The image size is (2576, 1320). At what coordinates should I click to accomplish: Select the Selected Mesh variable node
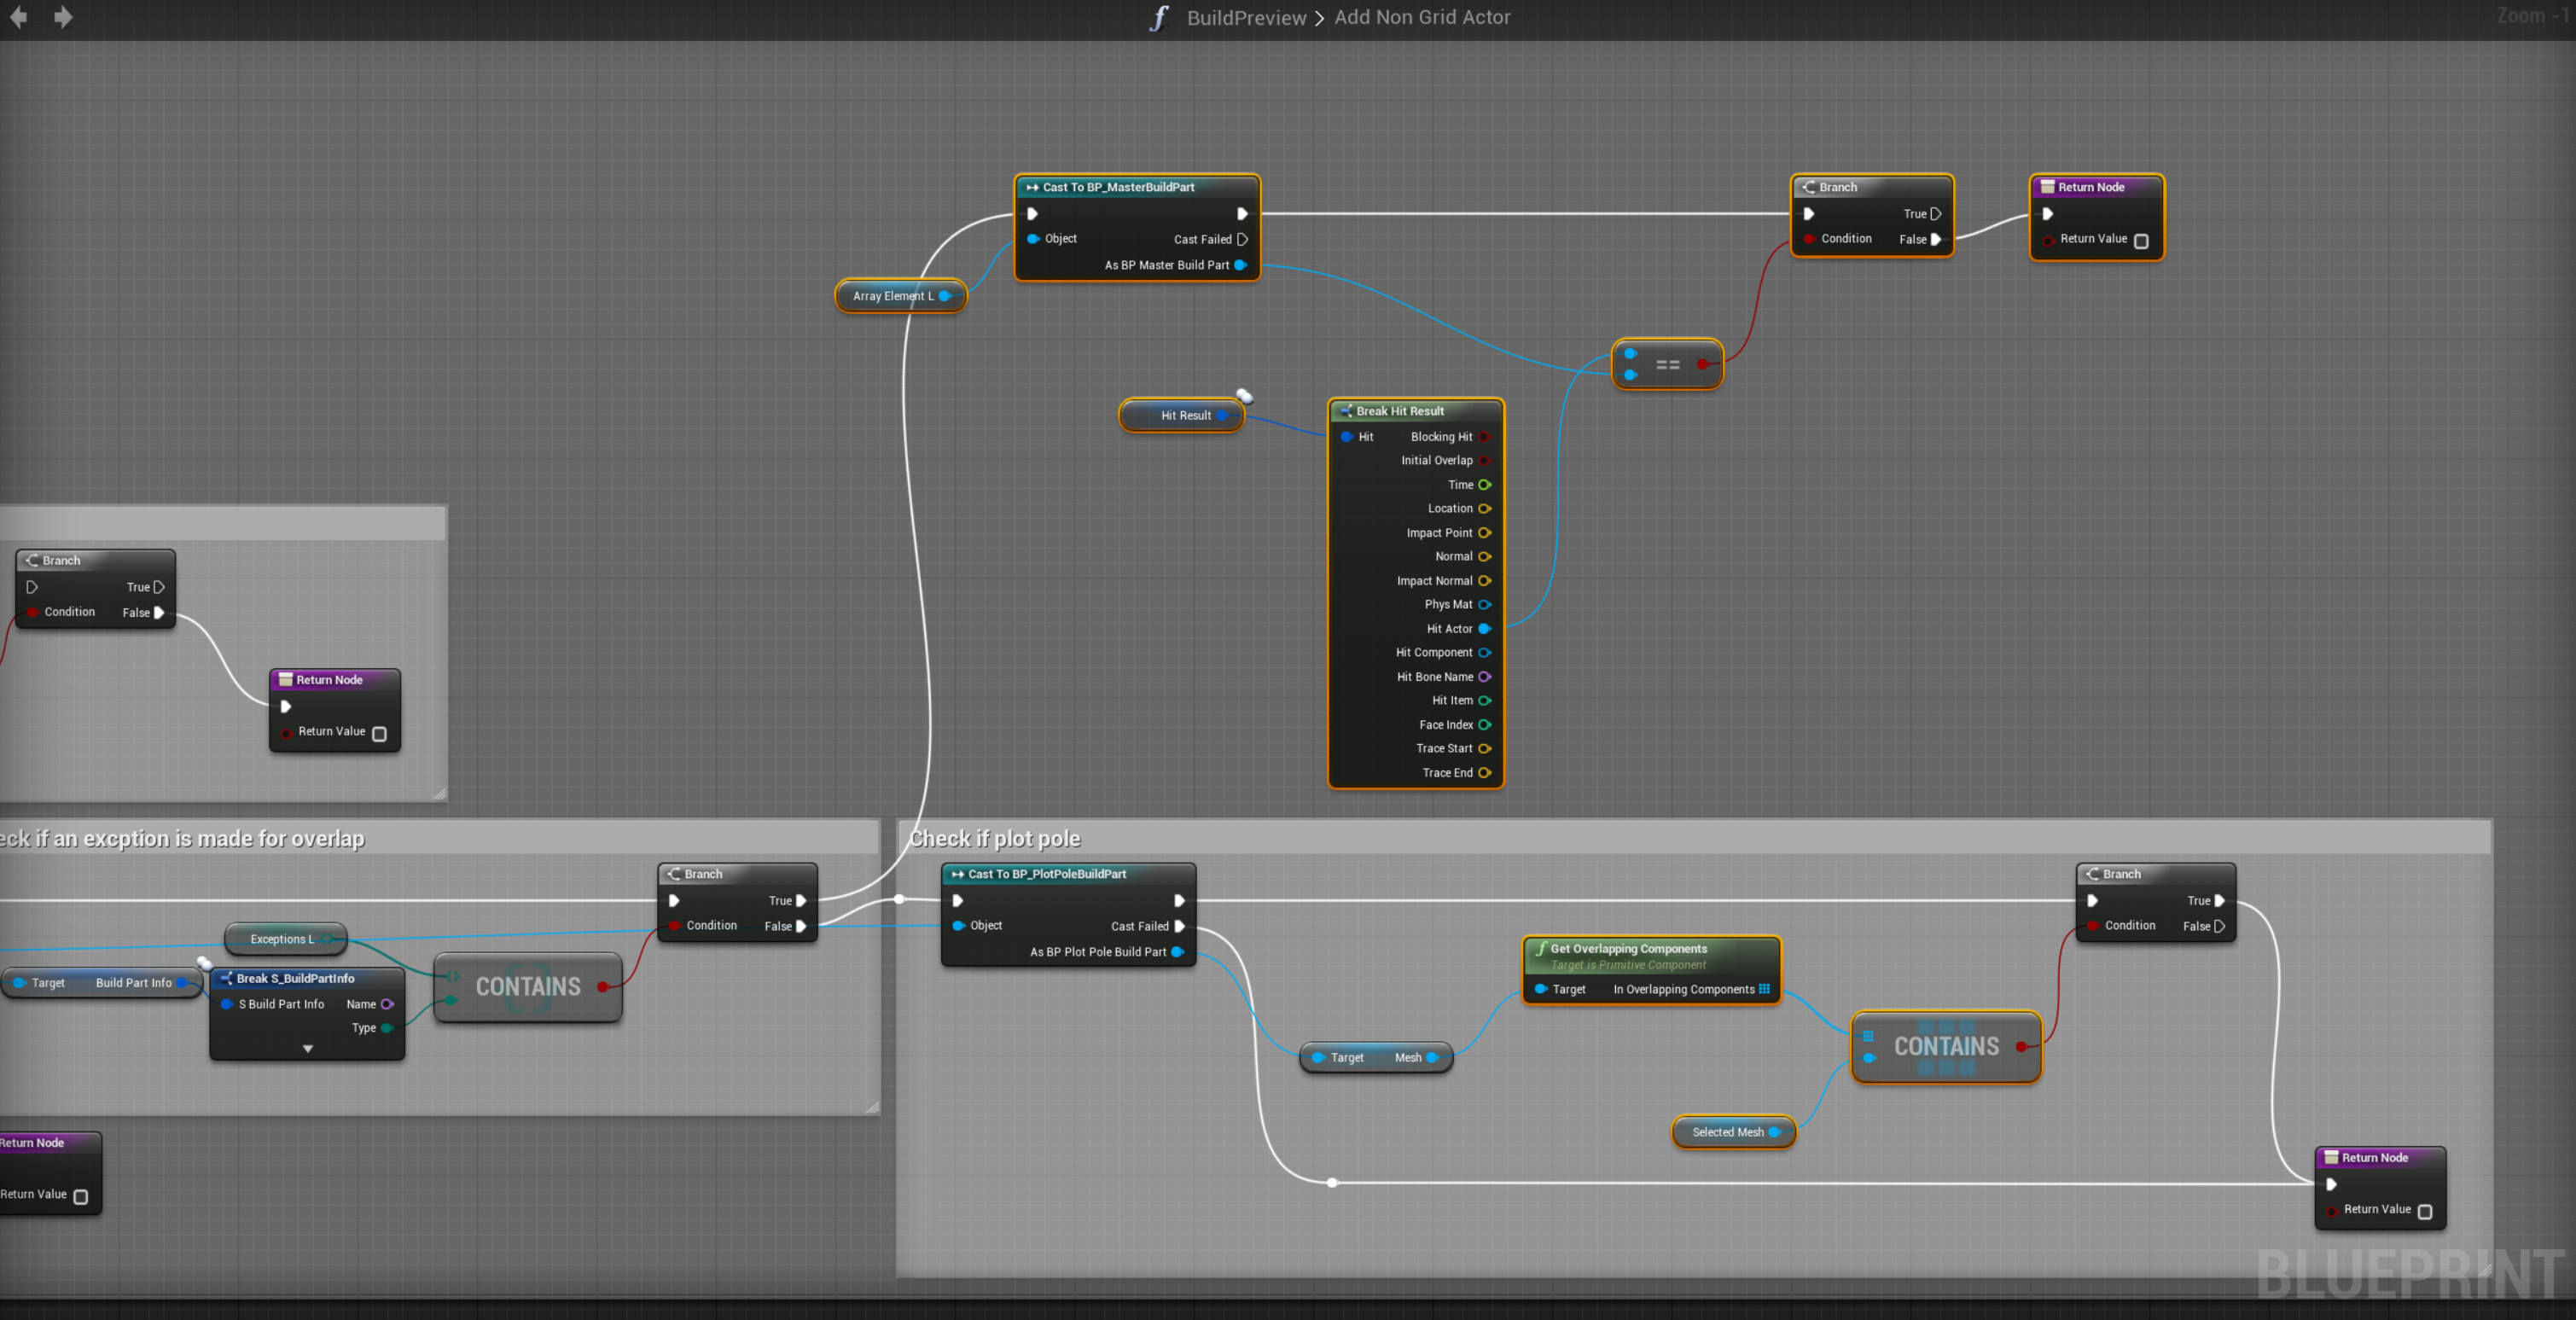click(x=1727, y=1132)
